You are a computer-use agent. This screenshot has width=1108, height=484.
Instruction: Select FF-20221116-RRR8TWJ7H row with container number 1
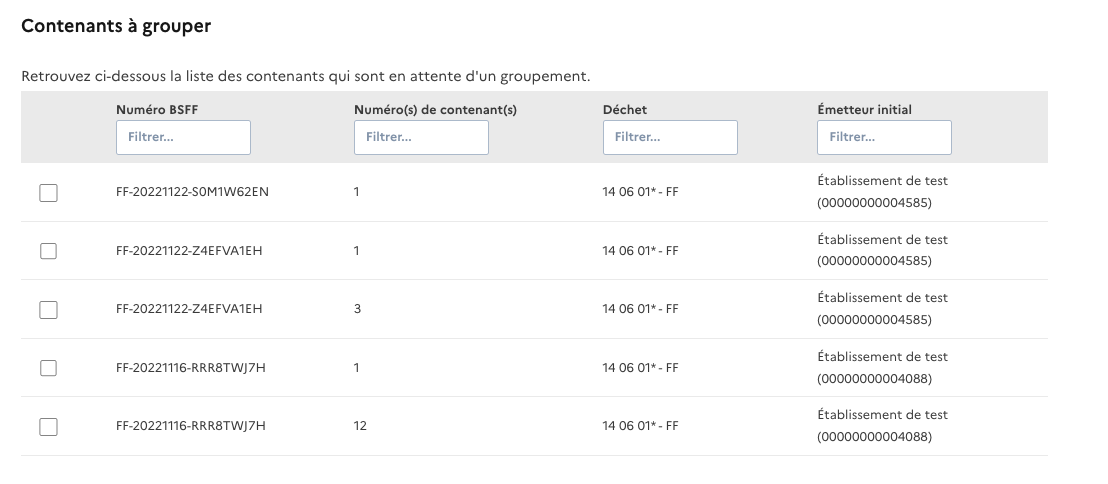(48, 368)
